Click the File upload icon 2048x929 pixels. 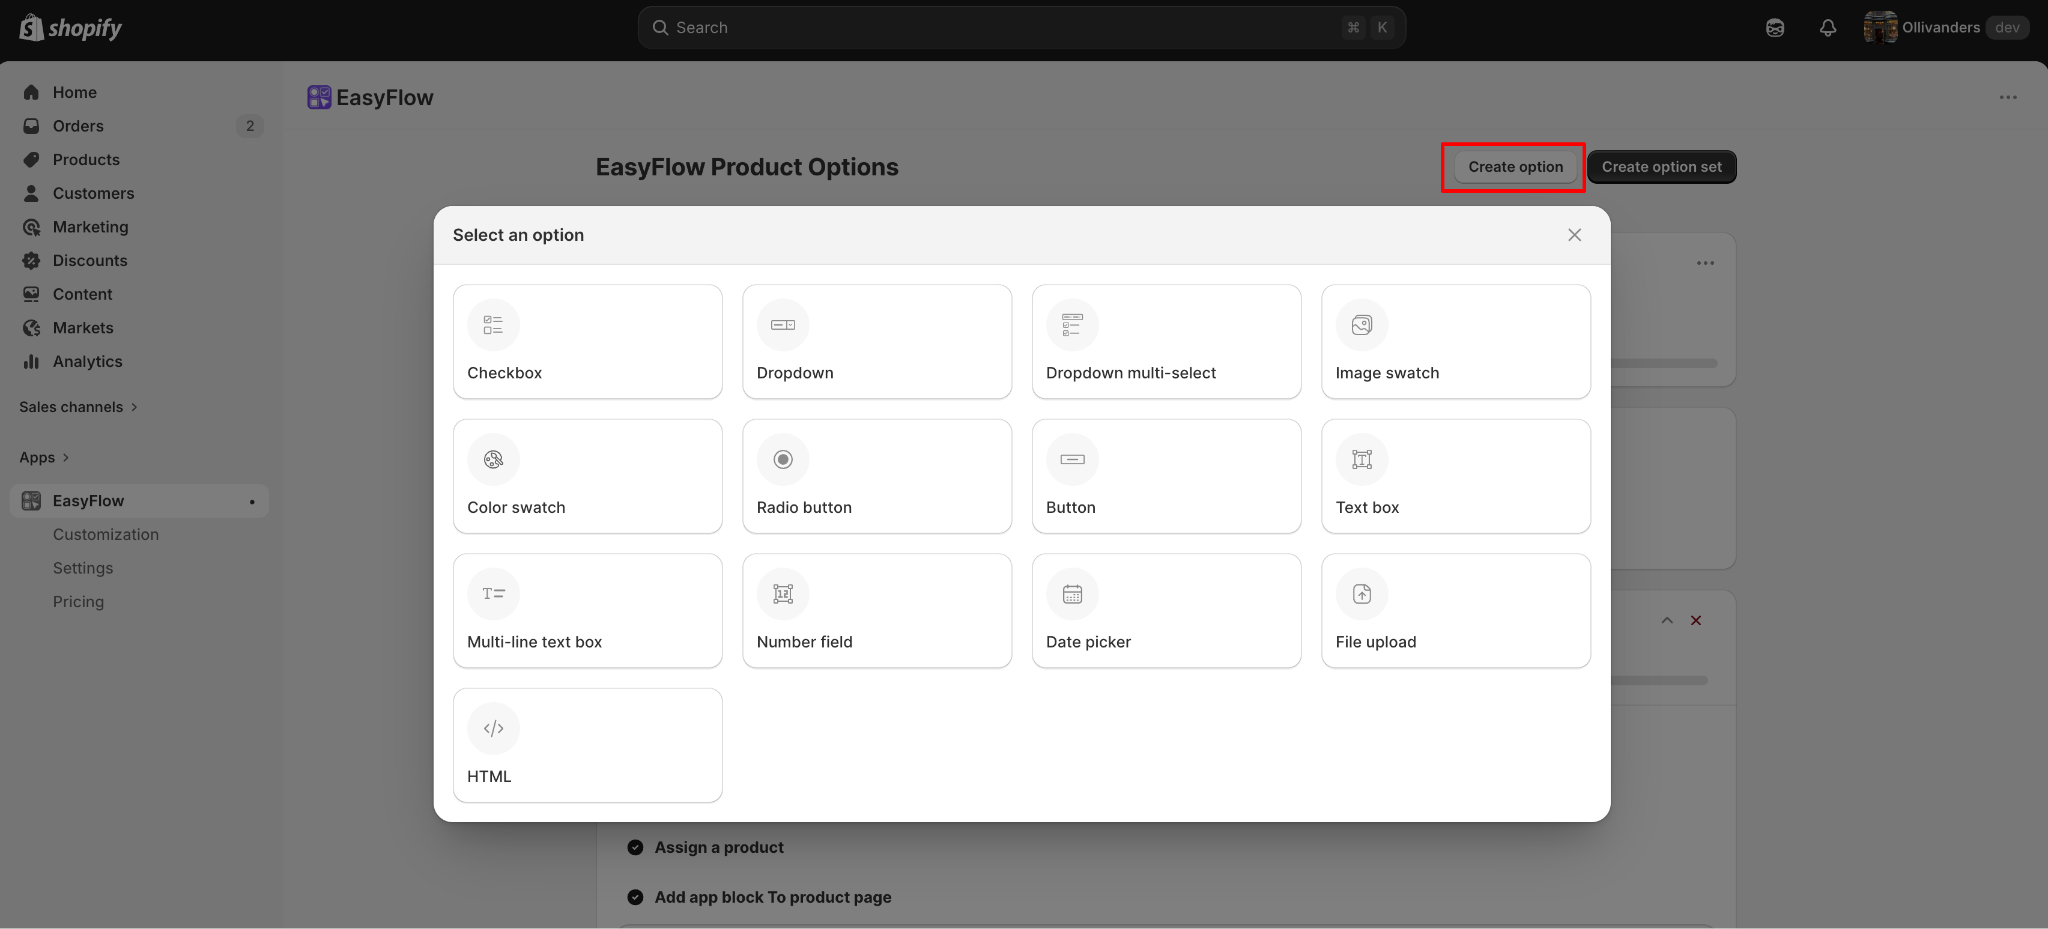click(x=1362, y=594)
